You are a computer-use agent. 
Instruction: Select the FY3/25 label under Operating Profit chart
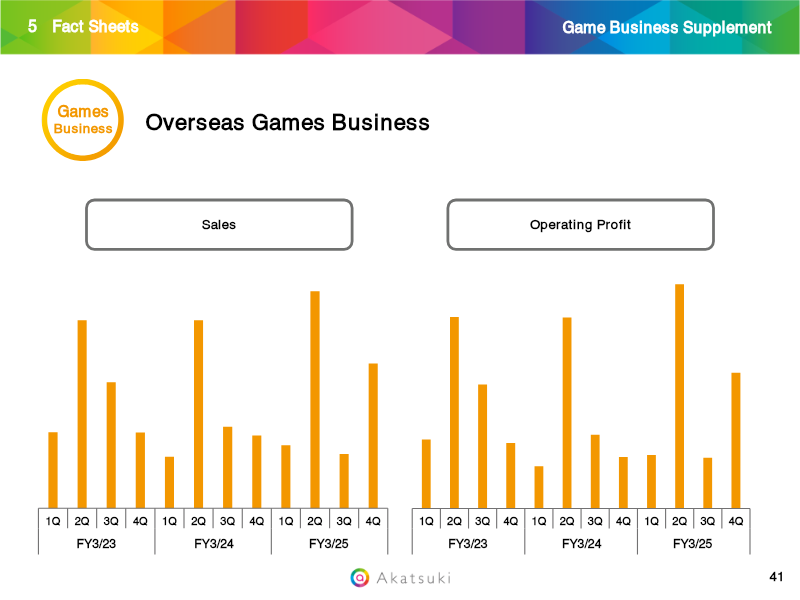(693, 543)
